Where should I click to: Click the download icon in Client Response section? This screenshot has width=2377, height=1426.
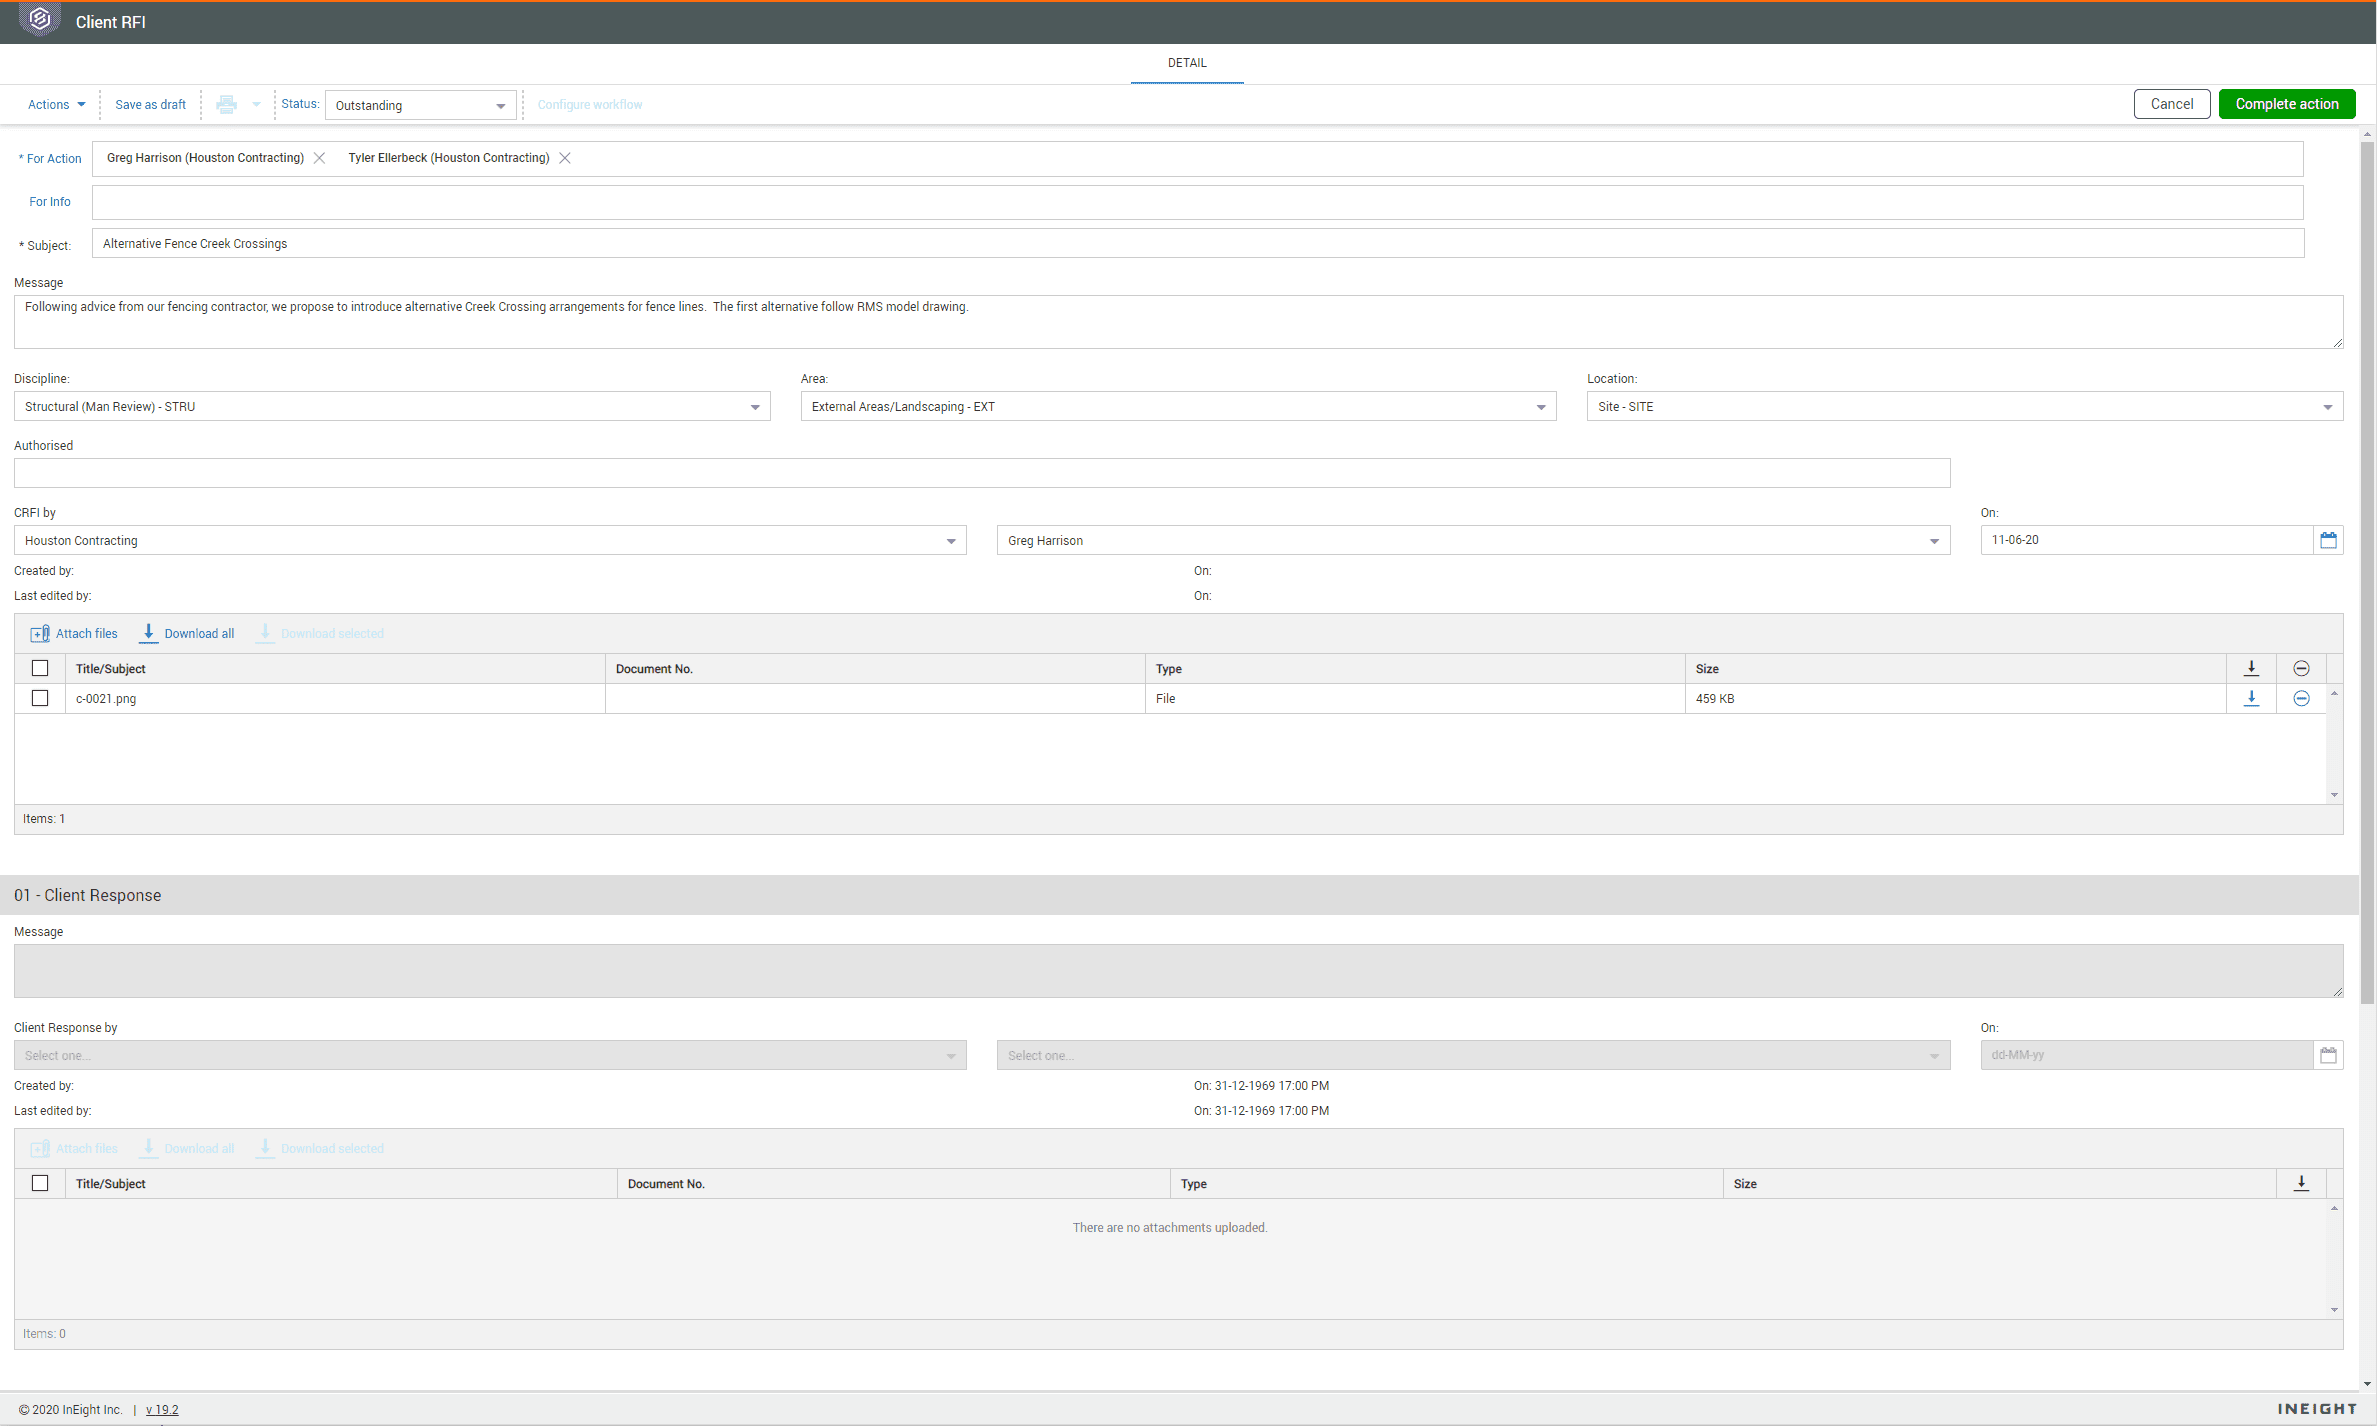pyautogui.click(x=2302, y=1182)
